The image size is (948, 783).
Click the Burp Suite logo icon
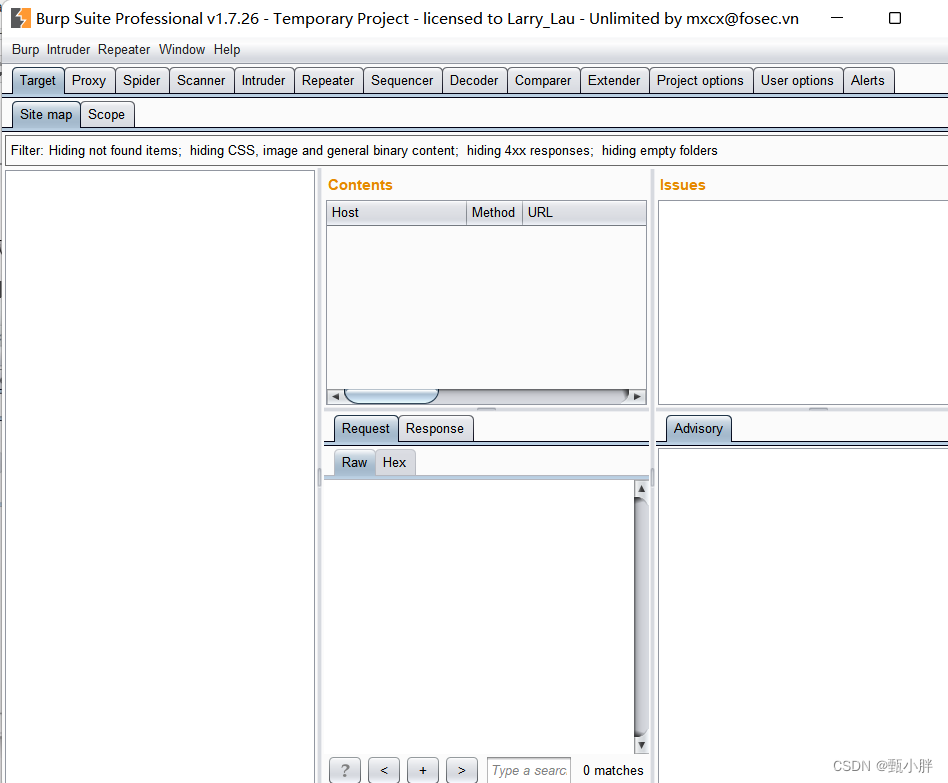point(21,18)
